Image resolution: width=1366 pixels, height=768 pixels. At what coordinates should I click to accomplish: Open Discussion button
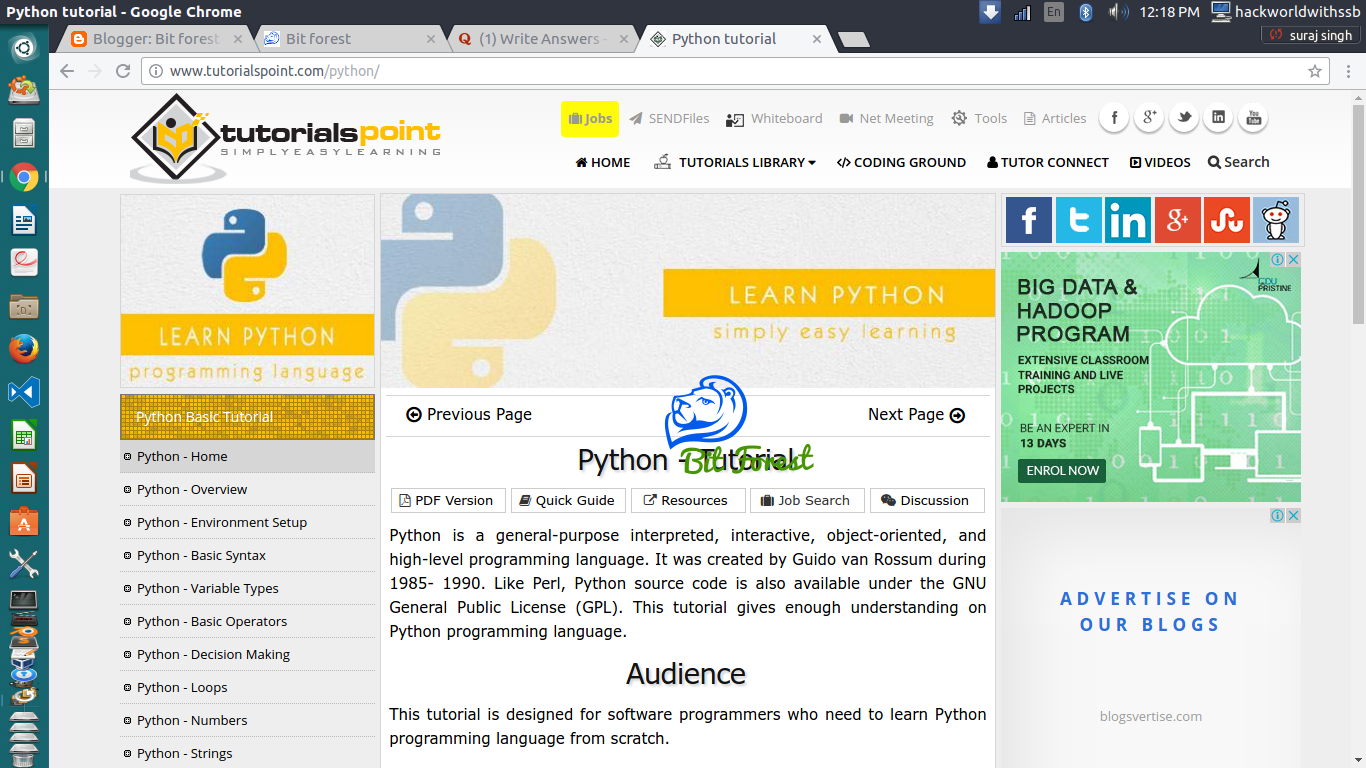click(926, 500)
